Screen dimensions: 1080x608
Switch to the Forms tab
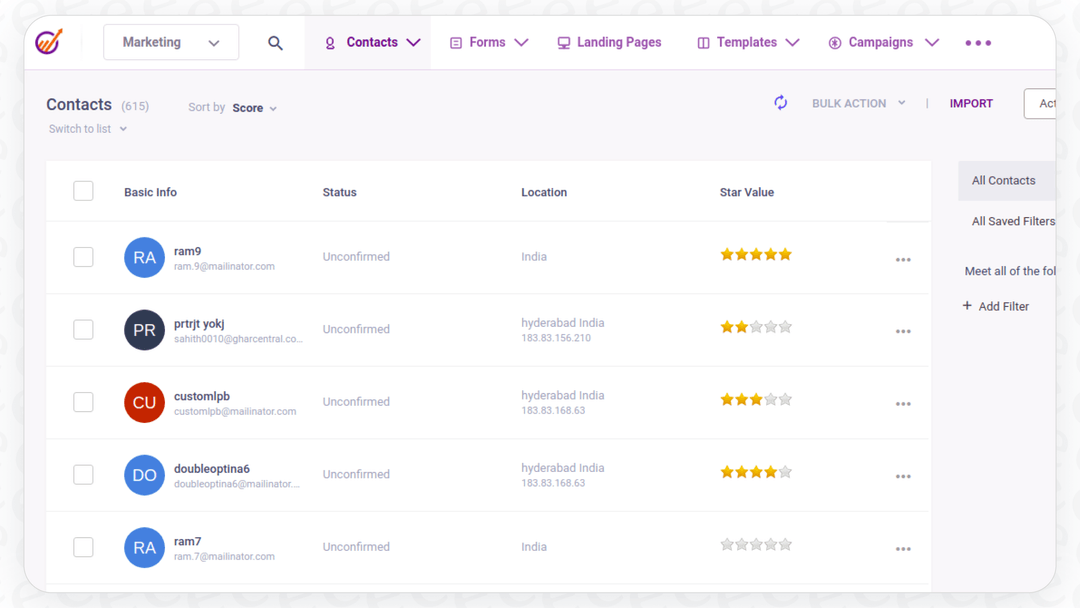click(488, 42)
